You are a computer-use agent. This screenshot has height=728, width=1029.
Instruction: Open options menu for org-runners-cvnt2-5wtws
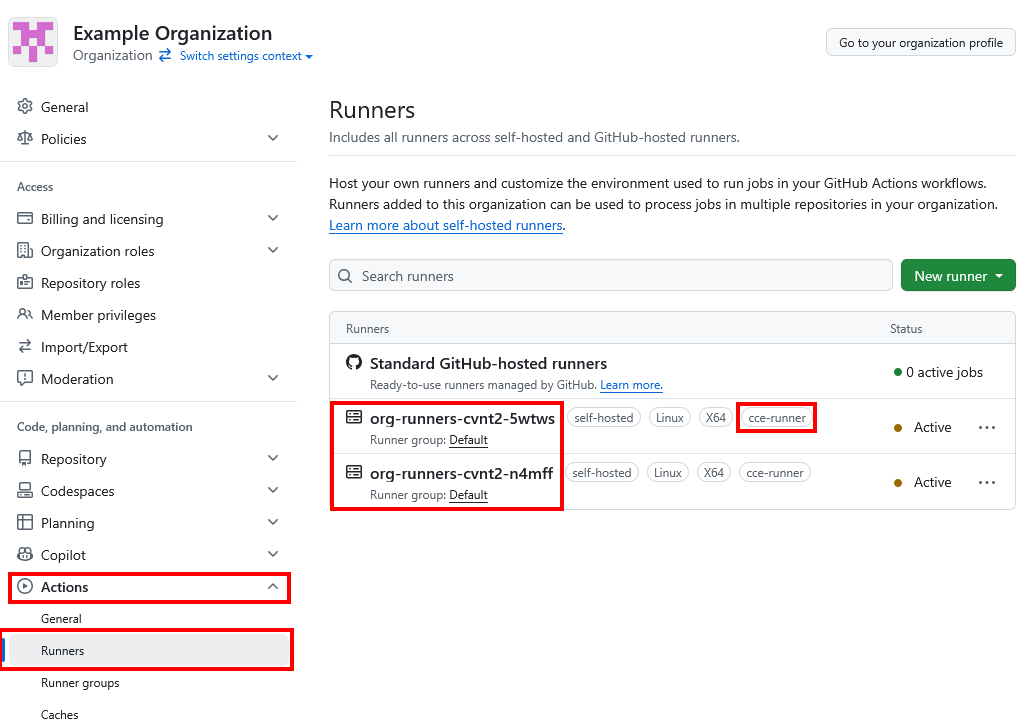(986, 427)
